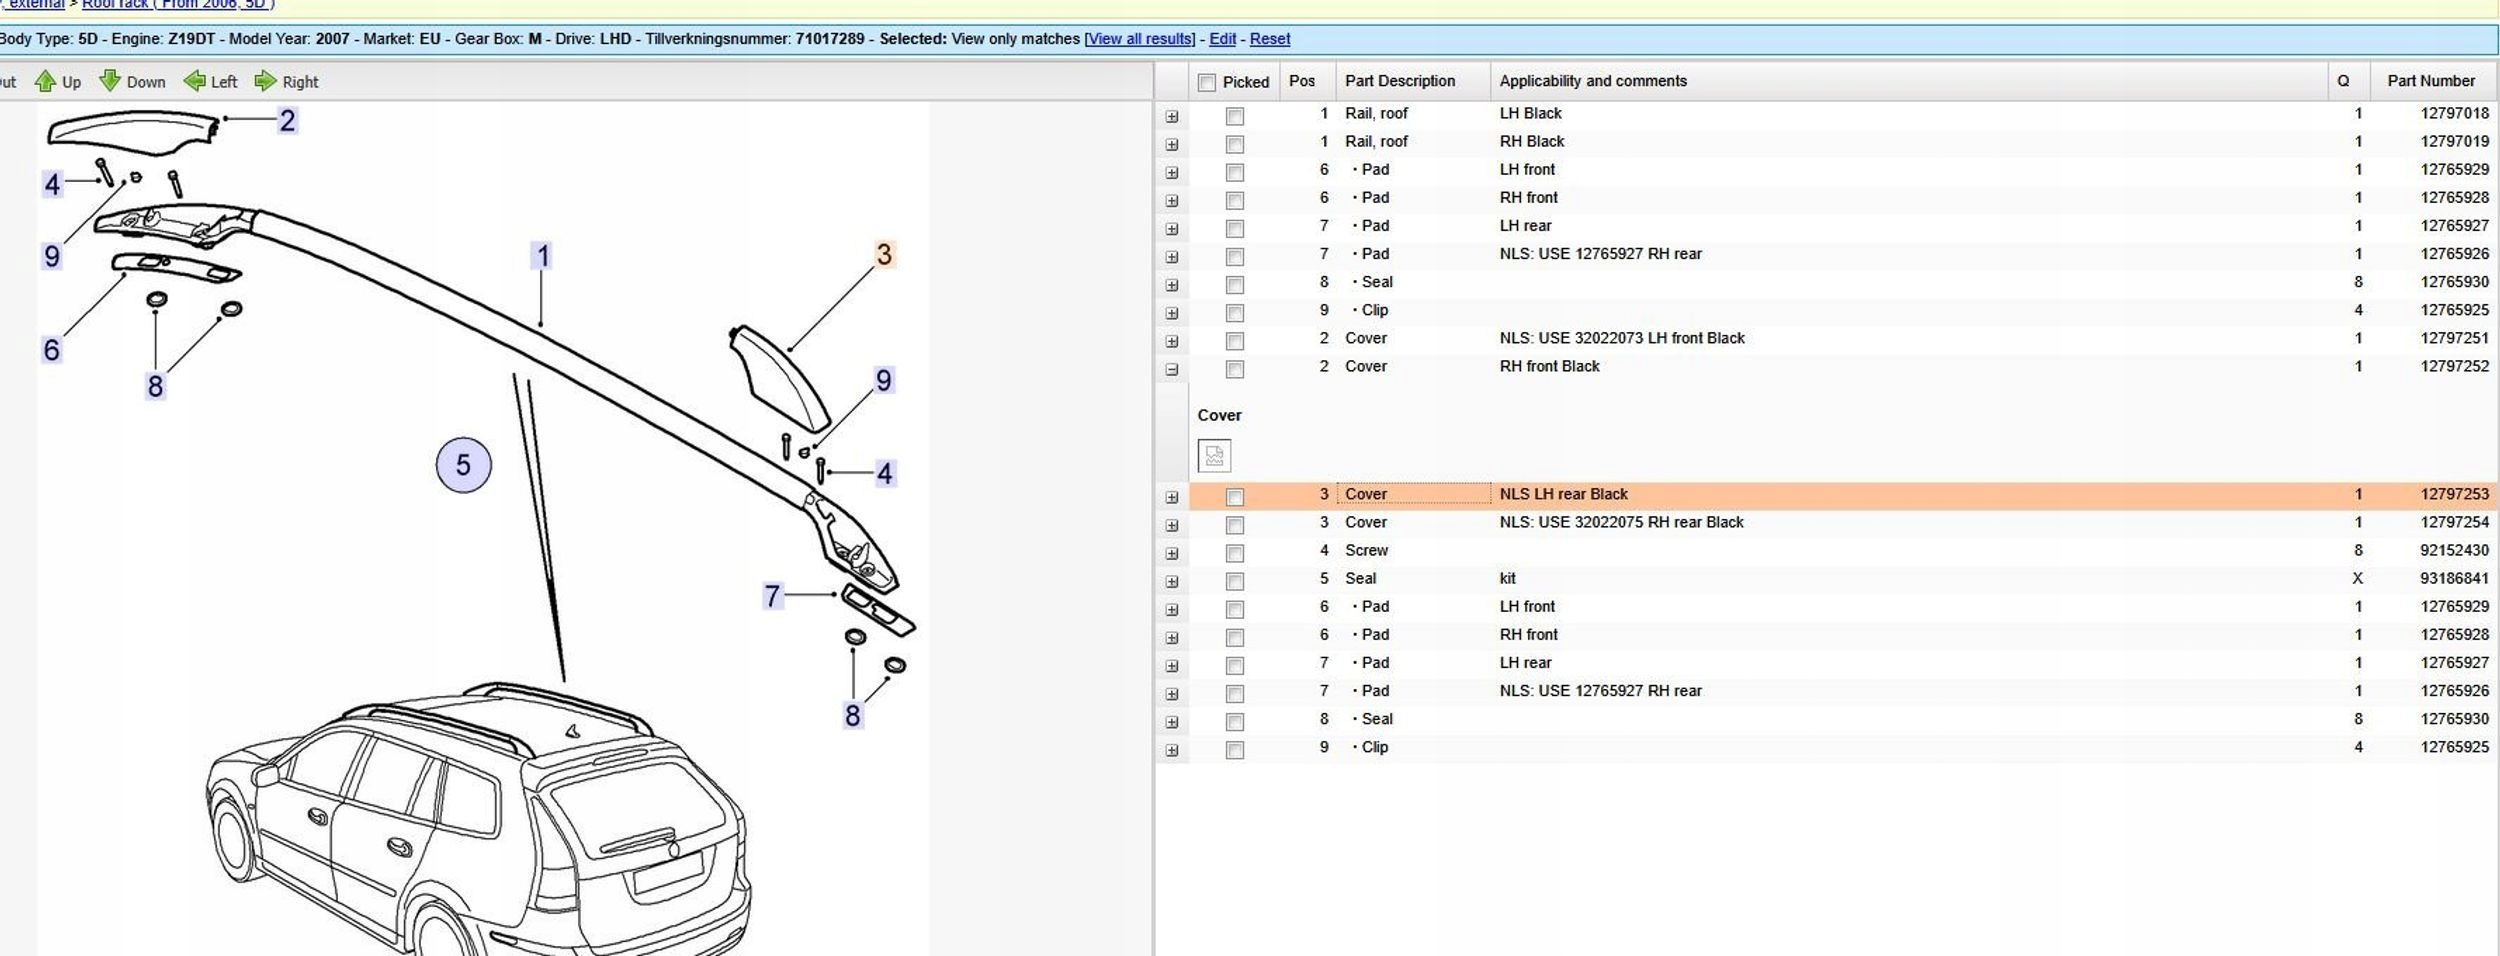Expand the highlighted Cover NLS LH rear row
The image size is (2500, 956).
[1172, 498]
